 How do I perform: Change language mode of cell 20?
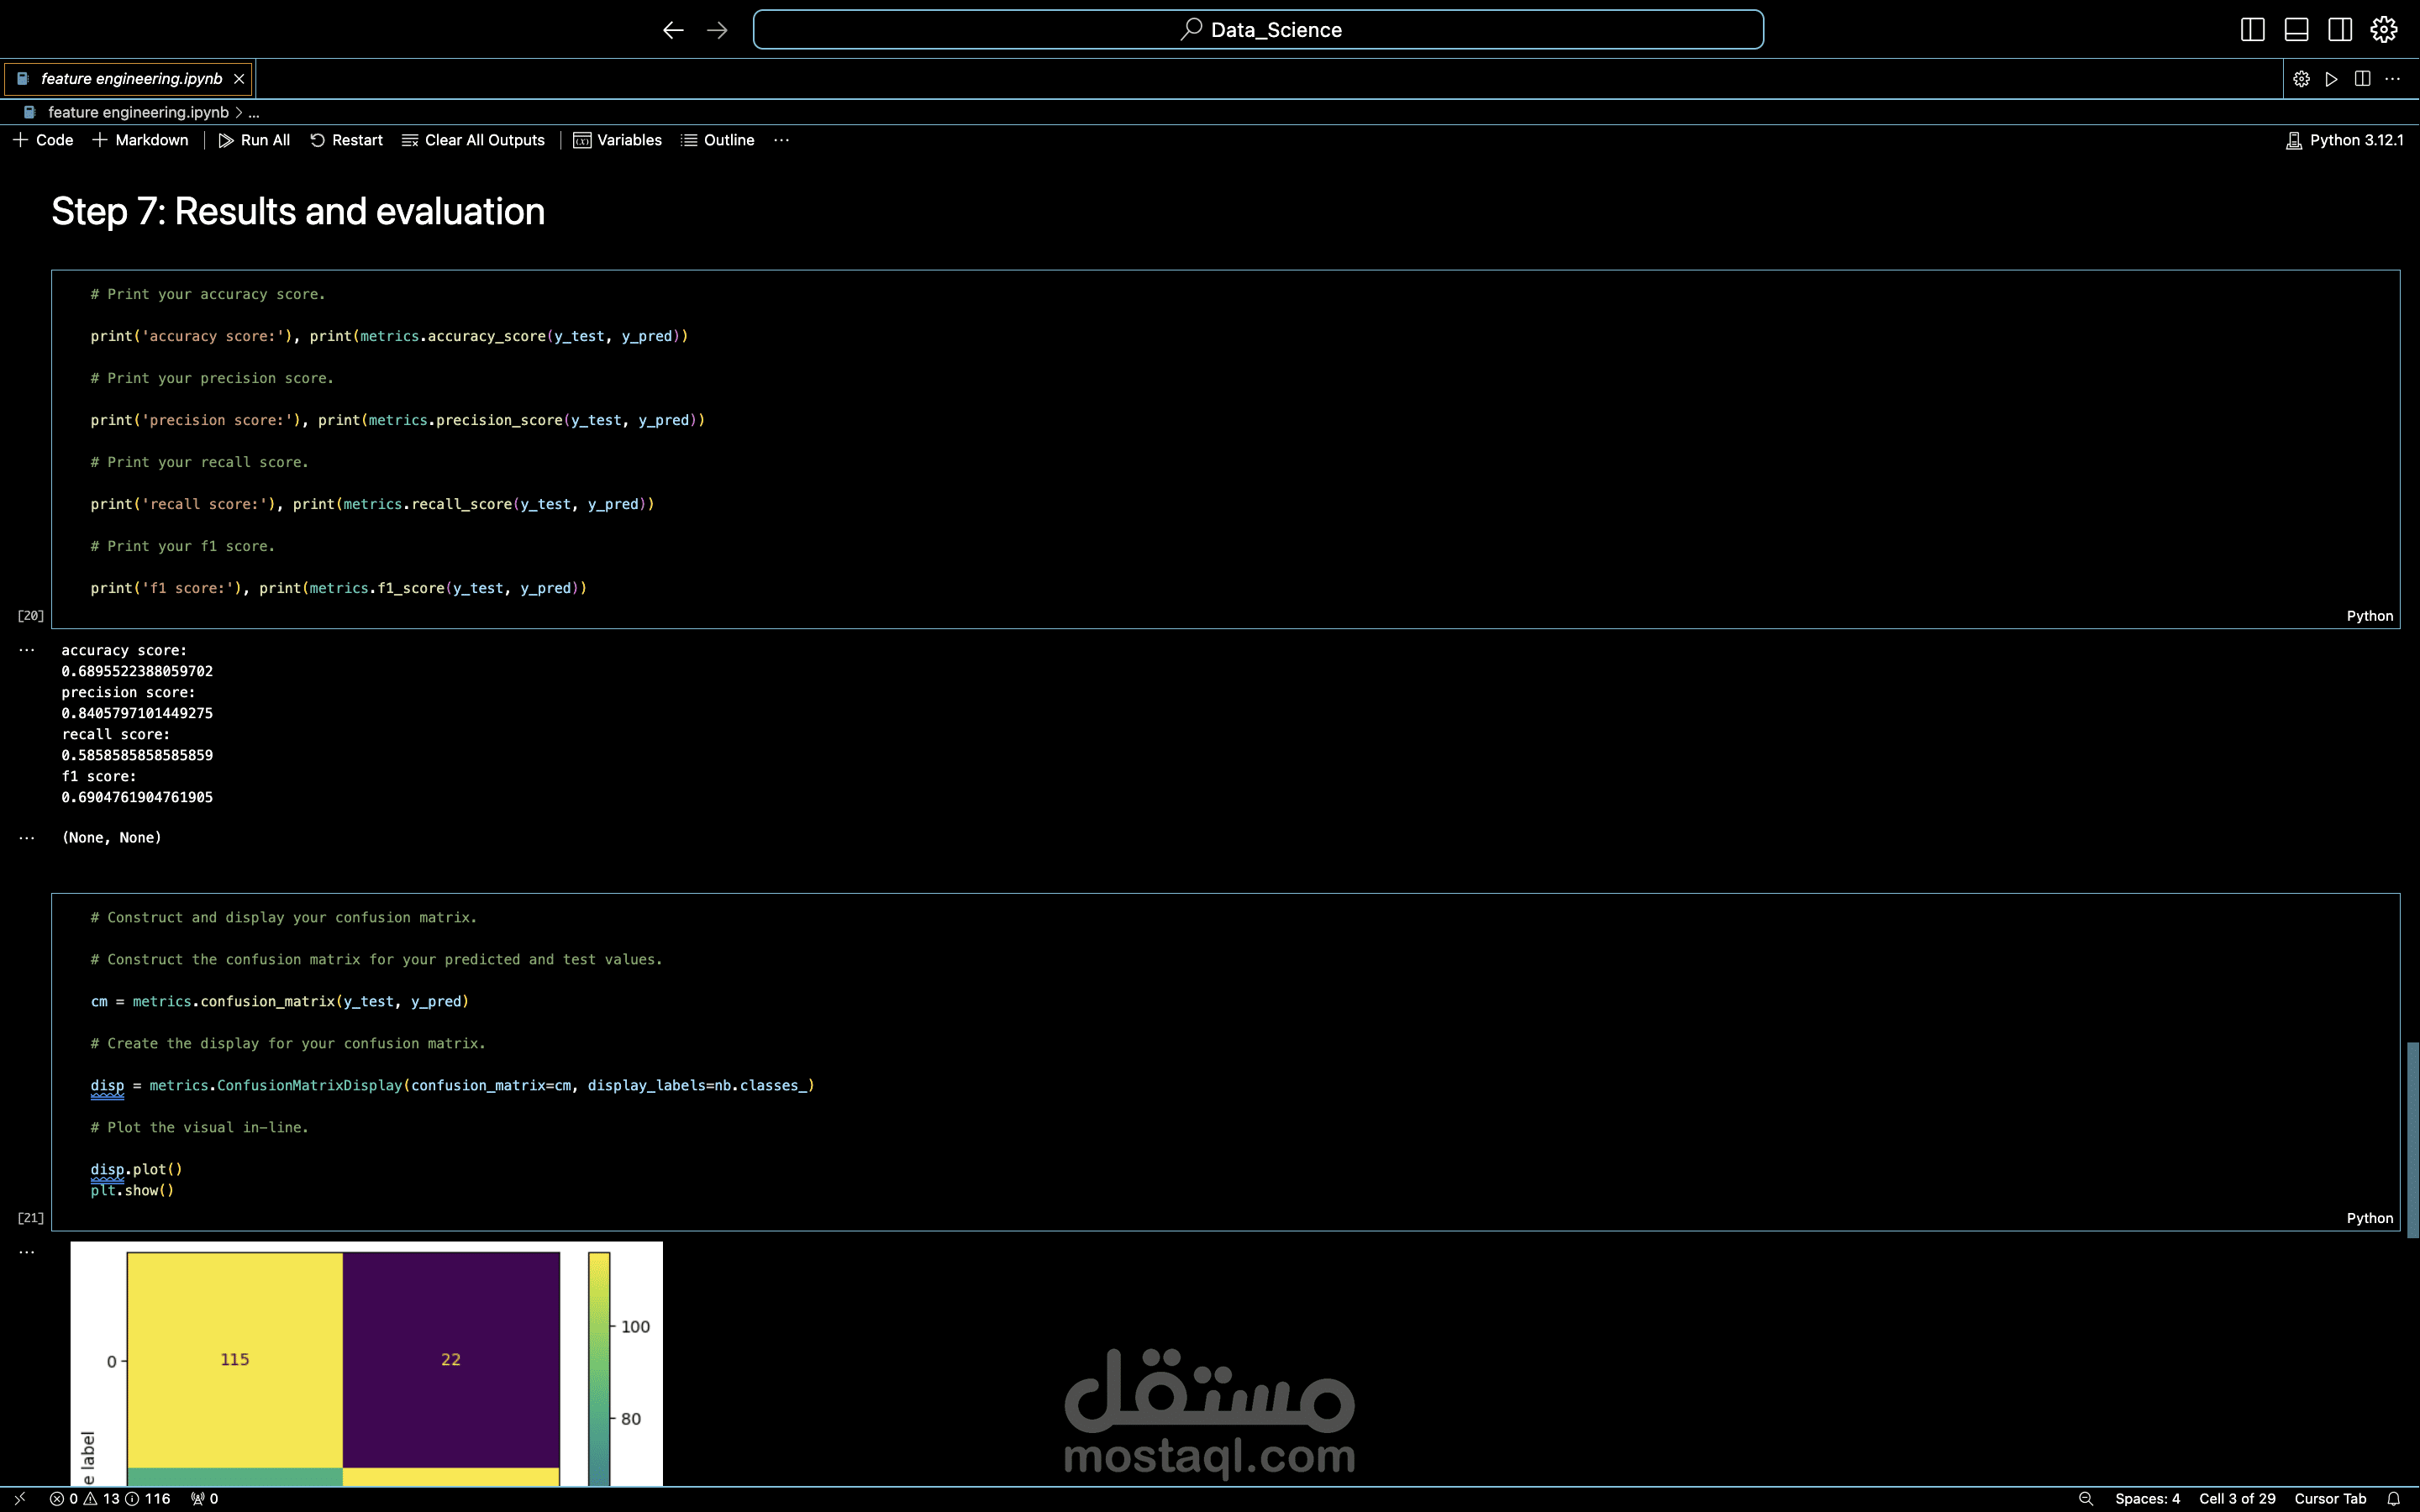click(x=2369, y=616)
